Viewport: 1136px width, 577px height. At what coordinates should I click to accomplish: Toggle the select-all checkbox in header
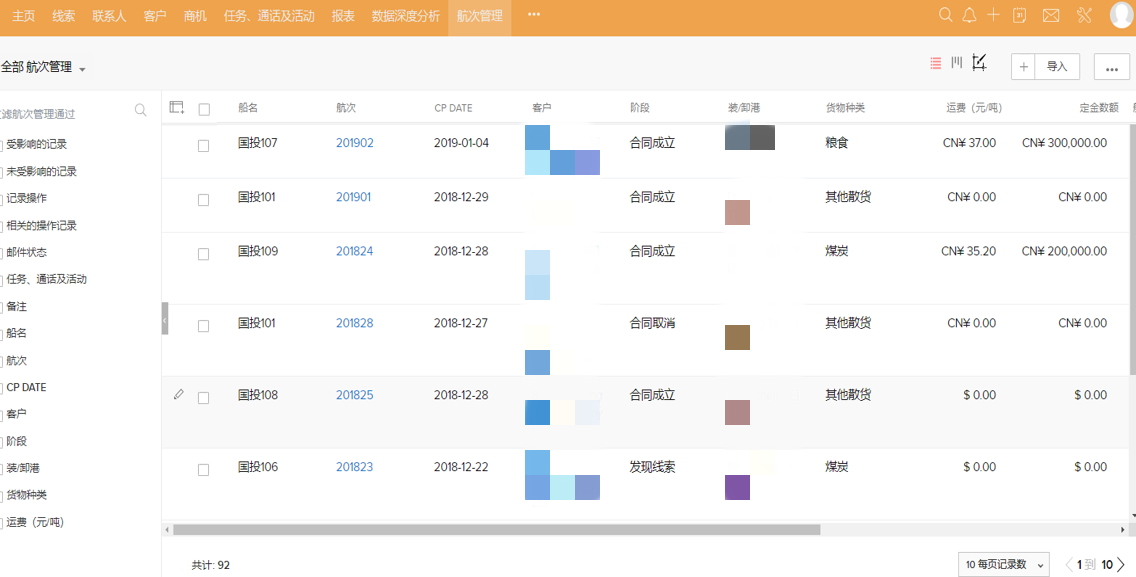(x=204, y=109)
